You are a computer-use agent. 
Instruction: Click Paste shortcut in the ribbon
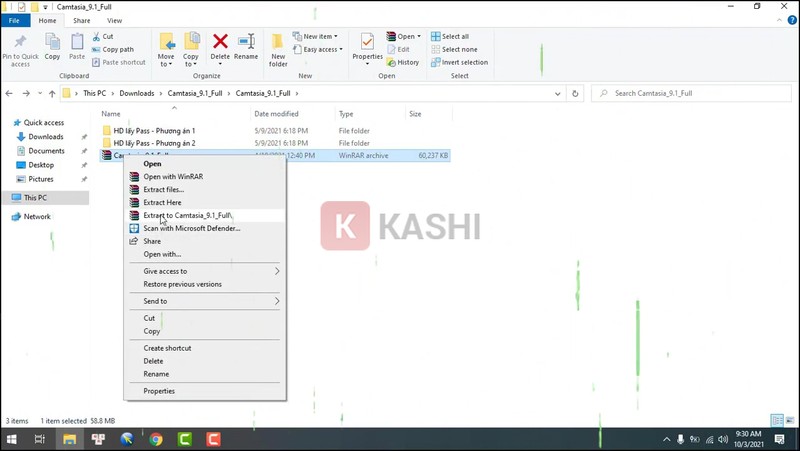click(119, 62)
